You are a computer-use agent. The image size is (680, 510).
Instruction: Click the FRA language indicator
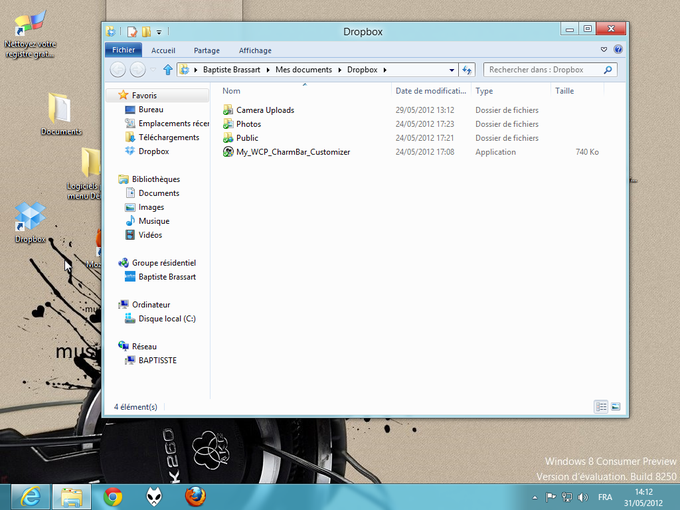click(x=605, y=497)
